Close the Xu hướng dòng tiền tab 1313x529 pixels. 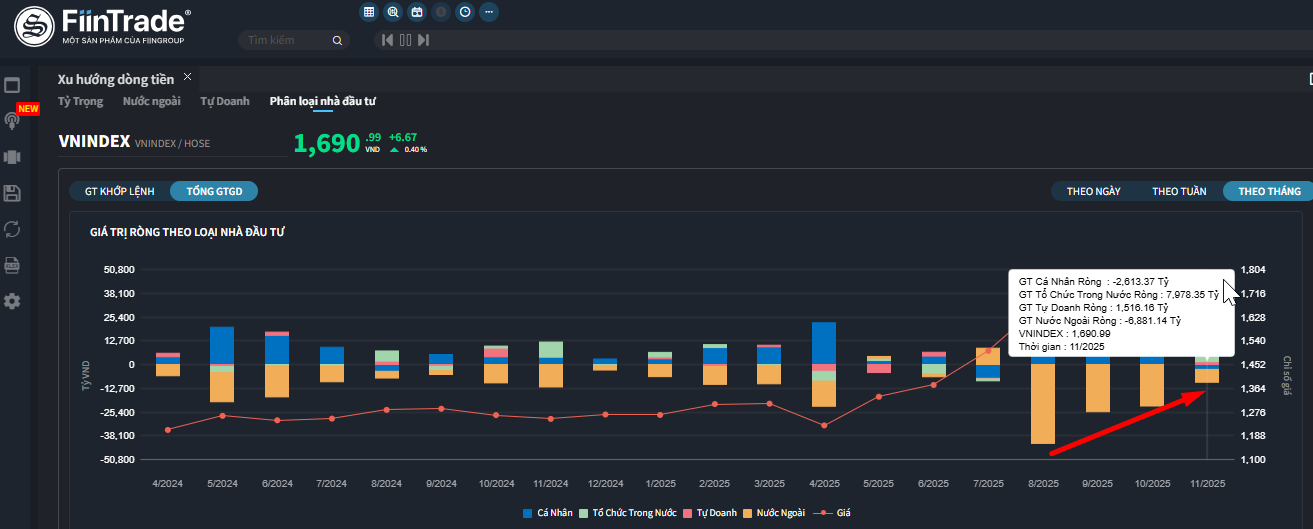(x=187, y=77)
